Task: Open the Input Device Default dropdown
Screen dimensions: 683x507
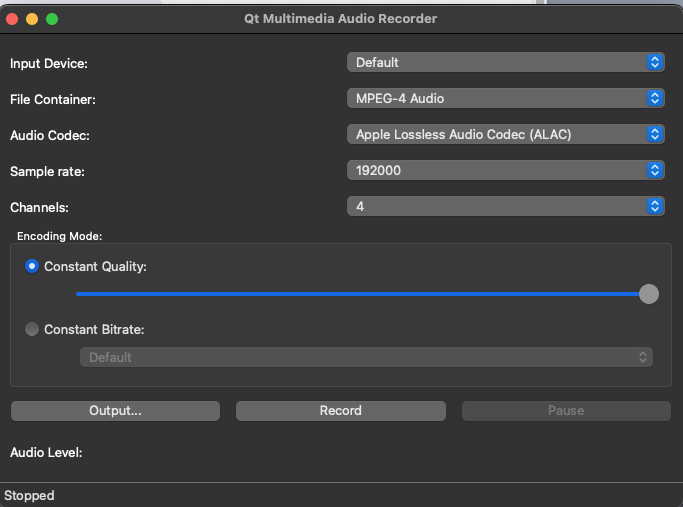Action: pos(505,62)
